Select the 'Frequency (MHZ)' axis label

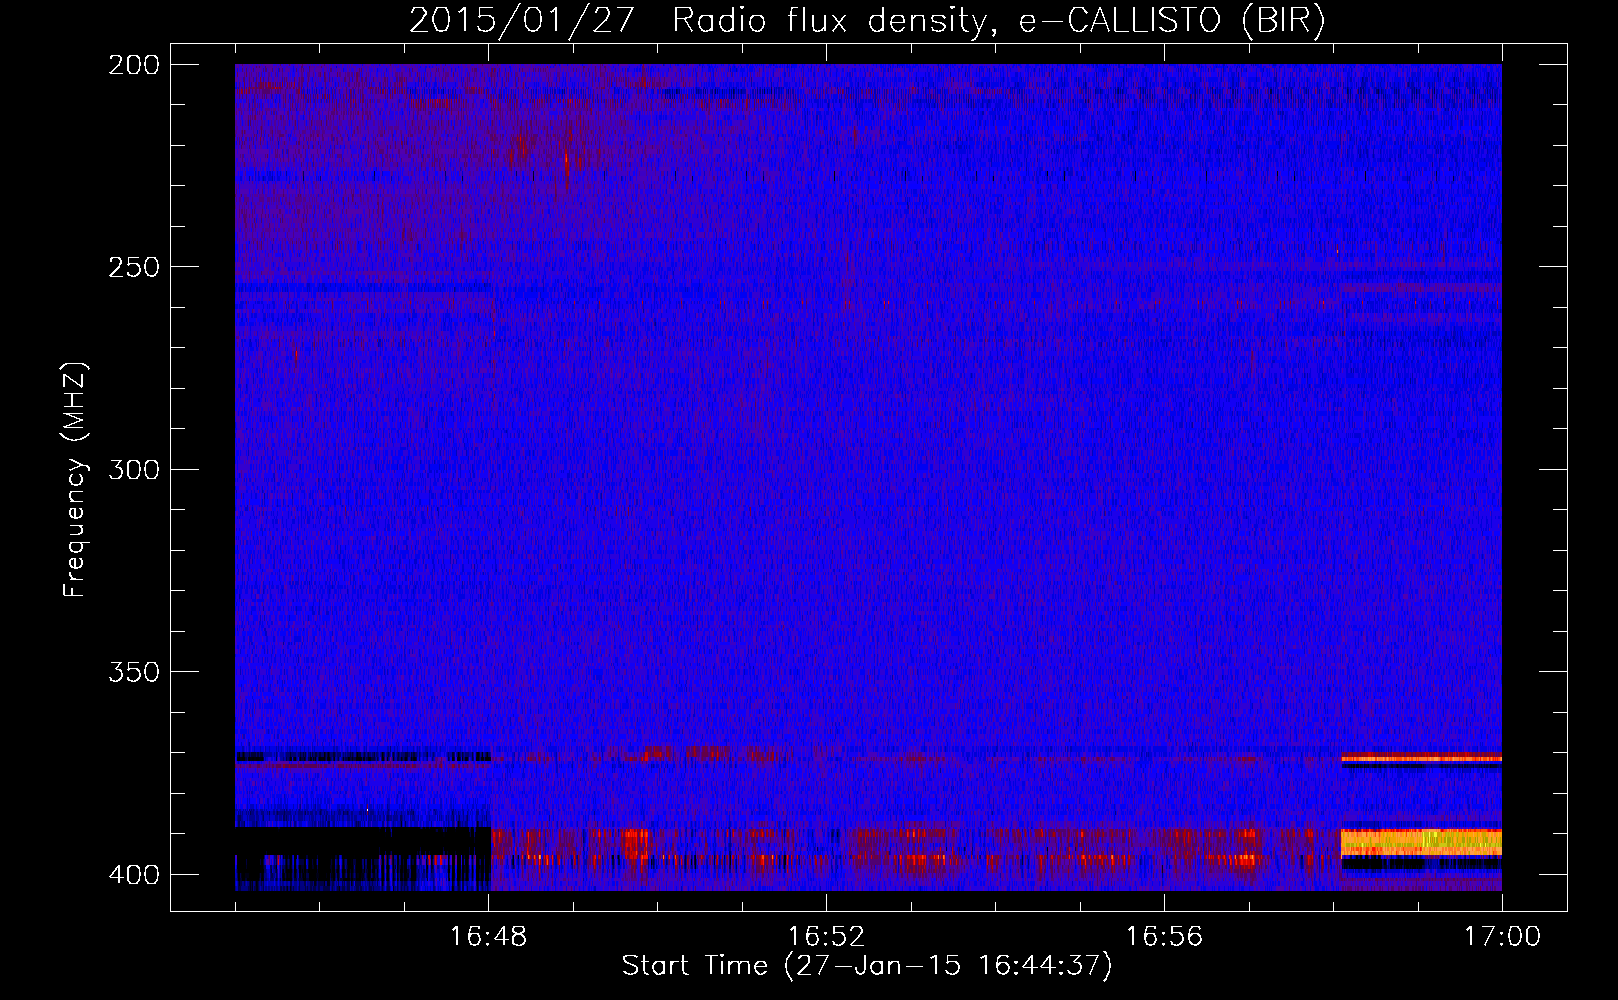(x=75, y=480)
